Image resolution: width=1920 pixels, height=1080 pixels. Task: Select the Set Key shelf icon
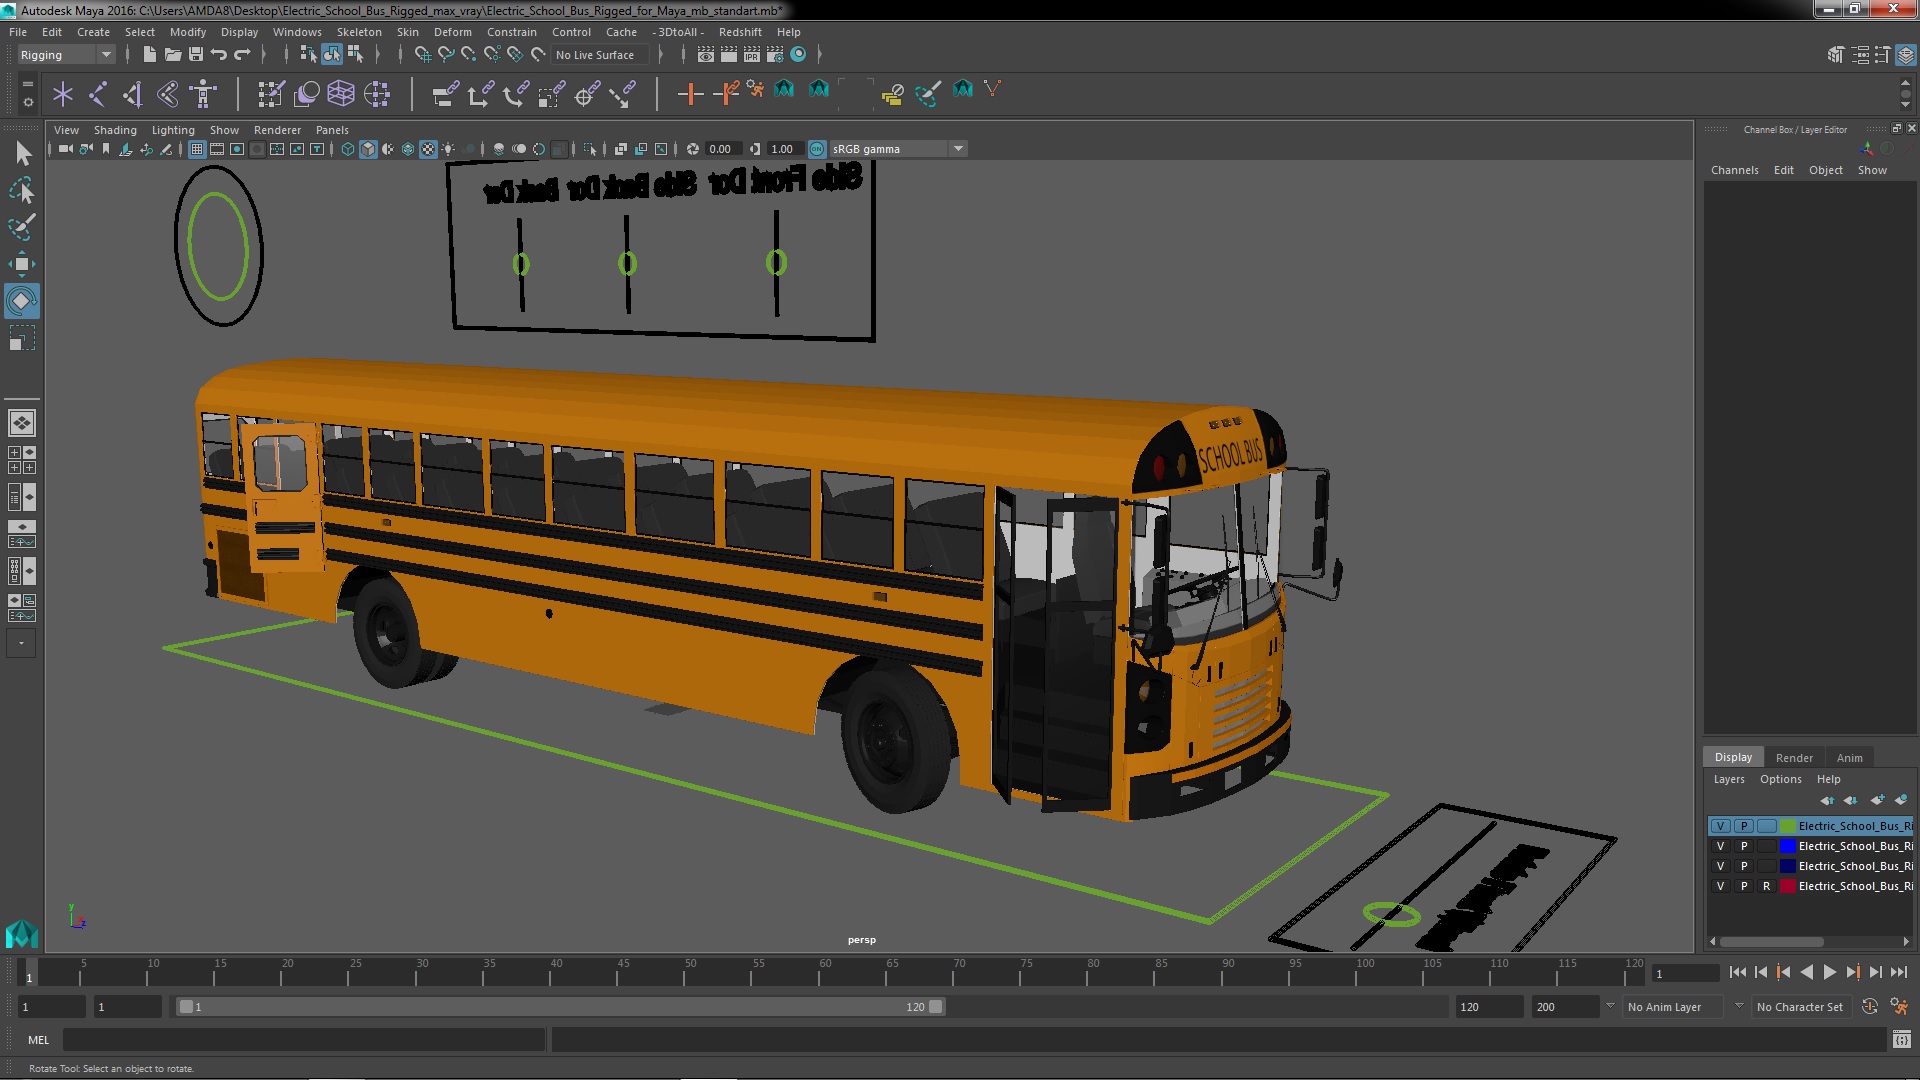[x=690, y=94]
